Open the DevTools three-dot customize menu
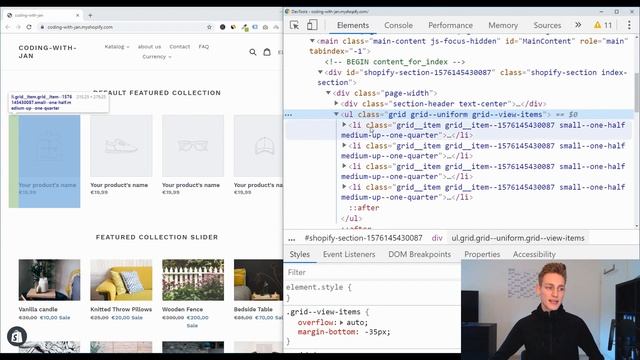The height and width of the screenshot is (360, 640). (x=629, y=25)
